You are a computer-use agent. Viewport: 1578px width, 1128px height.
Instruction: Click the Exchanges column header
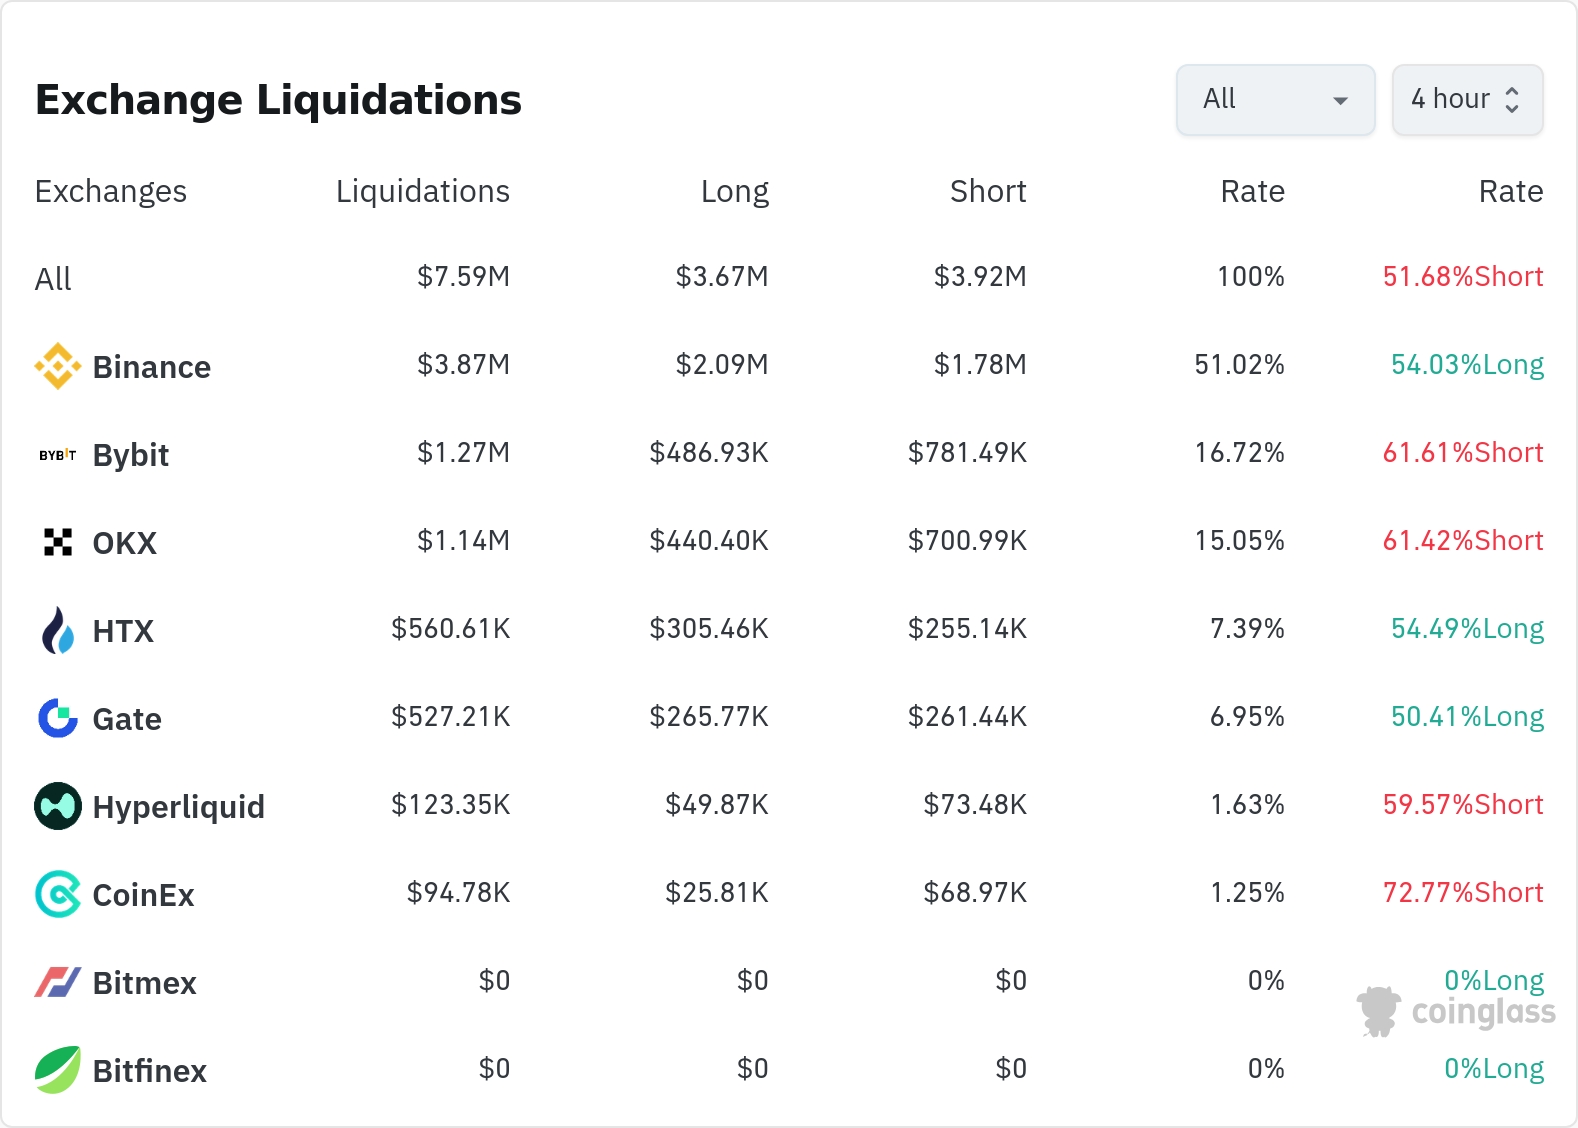[x=111, y=191]
